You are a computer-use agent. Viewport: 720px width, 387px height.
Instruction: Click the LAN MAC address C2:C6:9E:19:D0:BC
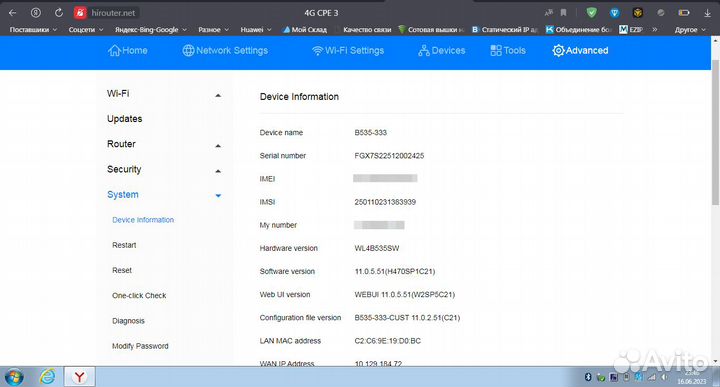click(x=387, y=341)
